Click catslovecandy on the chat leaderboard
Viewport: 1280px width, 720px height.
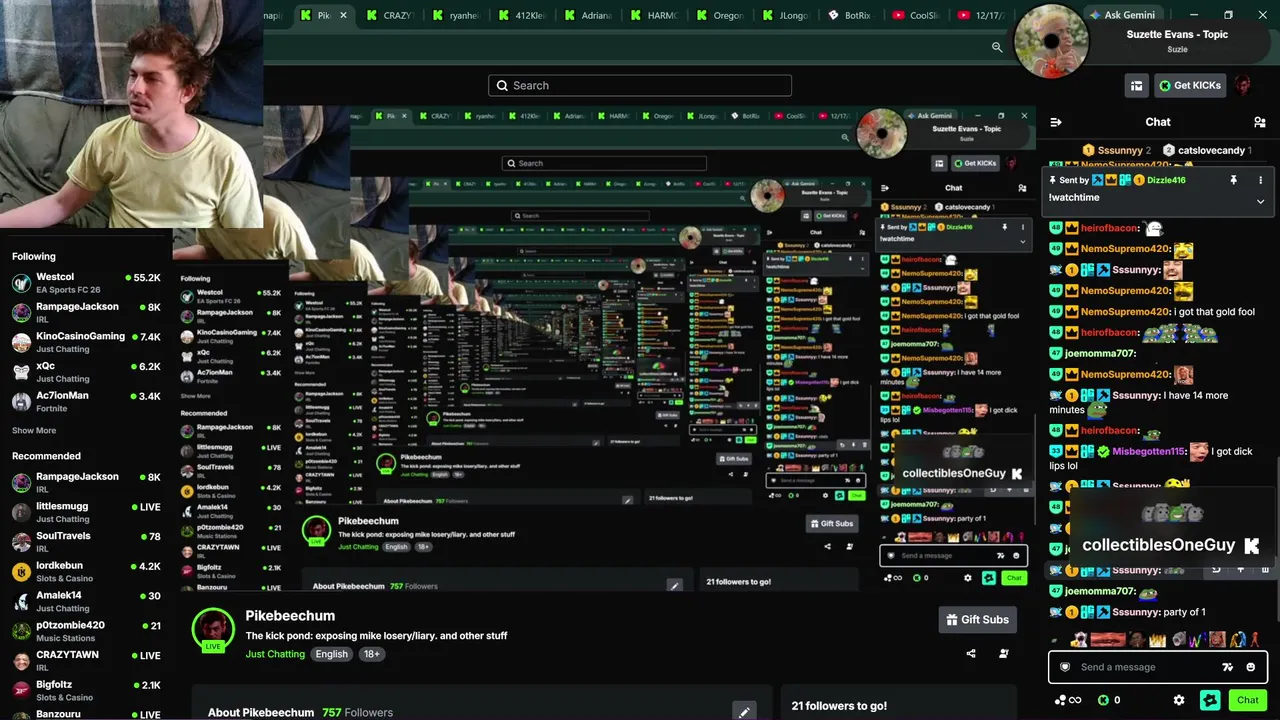pos(1211,150)
